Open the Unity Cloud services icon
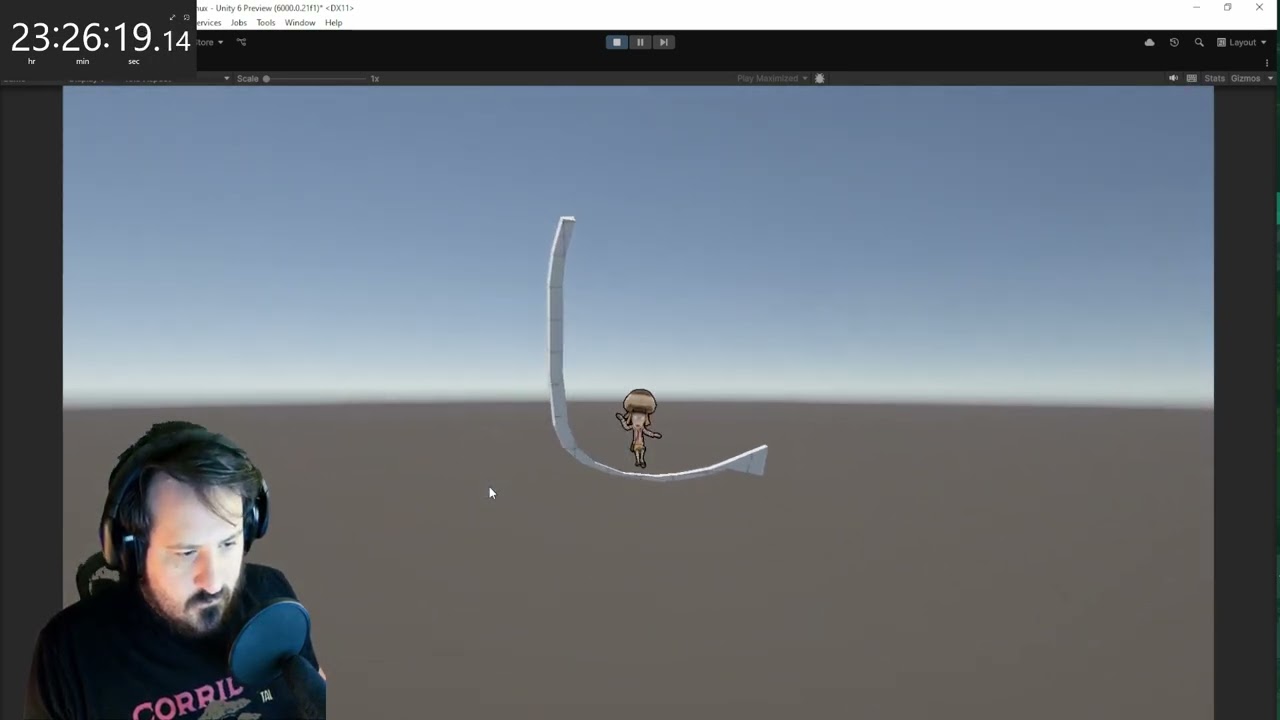This screenshot has width=1280, height=720. 1149,42
